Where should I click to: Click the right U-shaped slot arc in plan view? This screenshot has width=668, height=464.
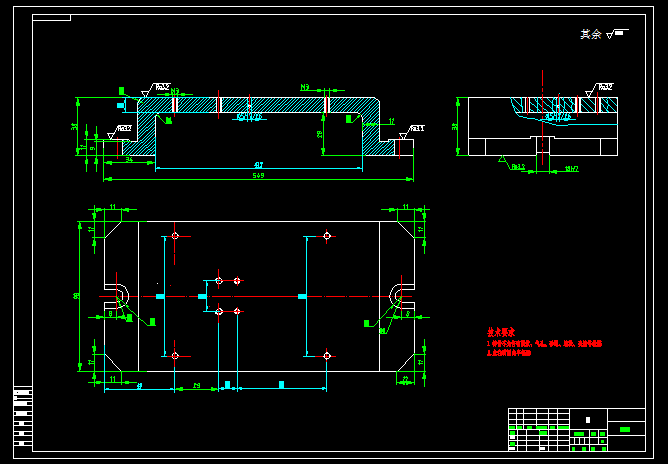pyautogui.click(x=390, y=296)
